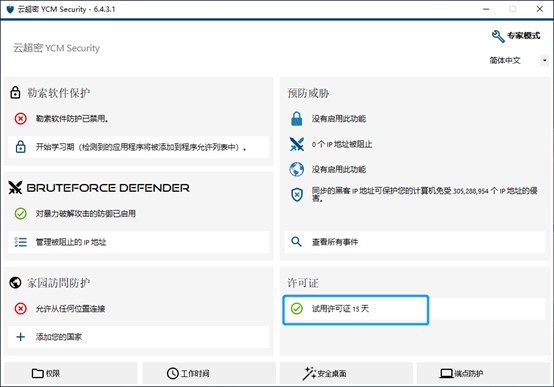The height and width of the screenshot is (387, 554).
Task: Click the blue lock learning period icon
Action: pos(20,147)
